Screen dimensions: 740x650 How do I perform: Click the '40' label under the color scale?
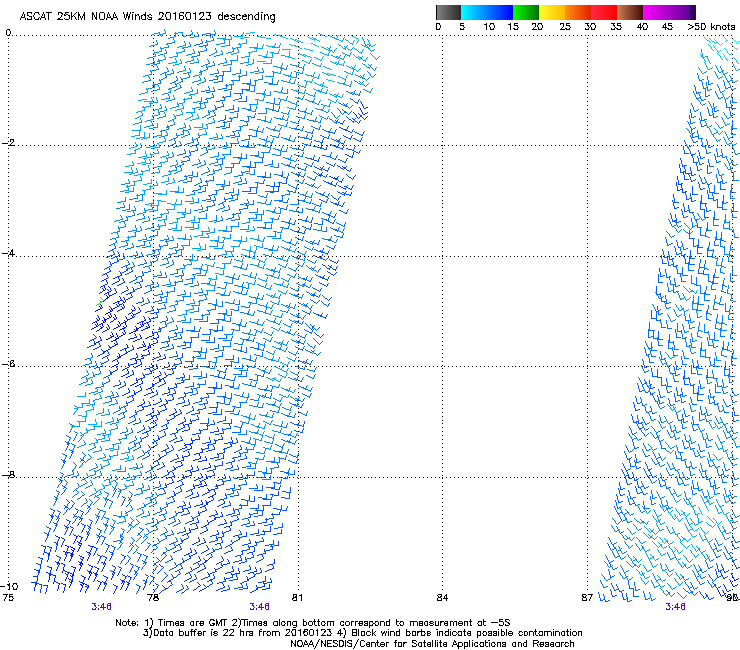[x=642, y=27]
